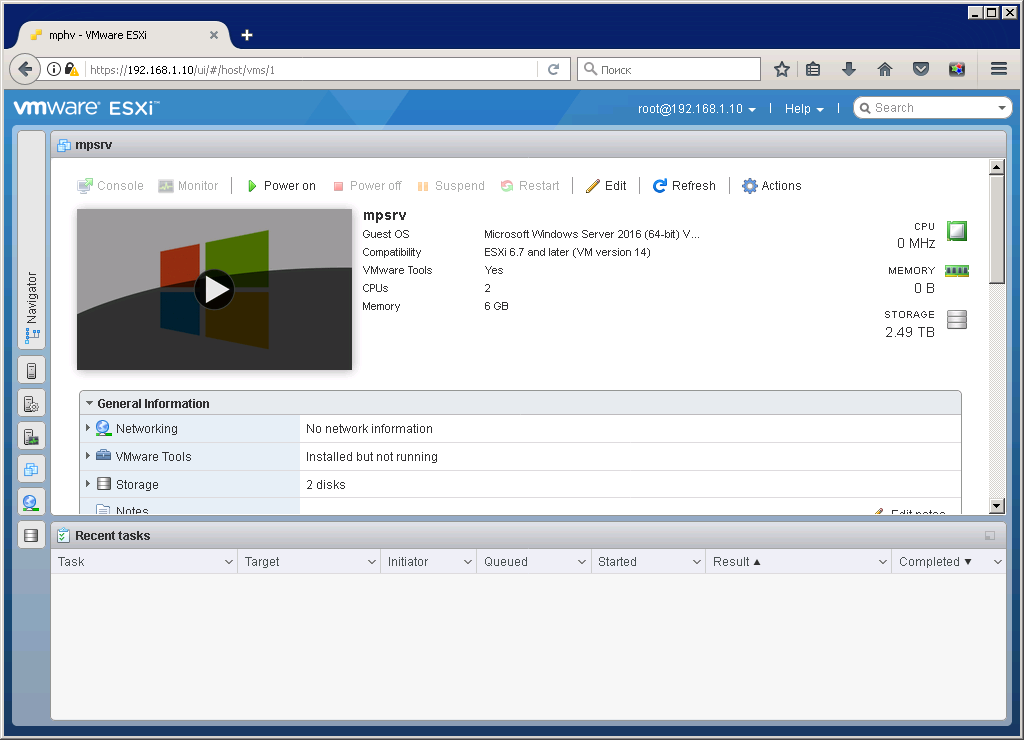Refresh the VM page

pyautogui.click(x=684, y=186)
